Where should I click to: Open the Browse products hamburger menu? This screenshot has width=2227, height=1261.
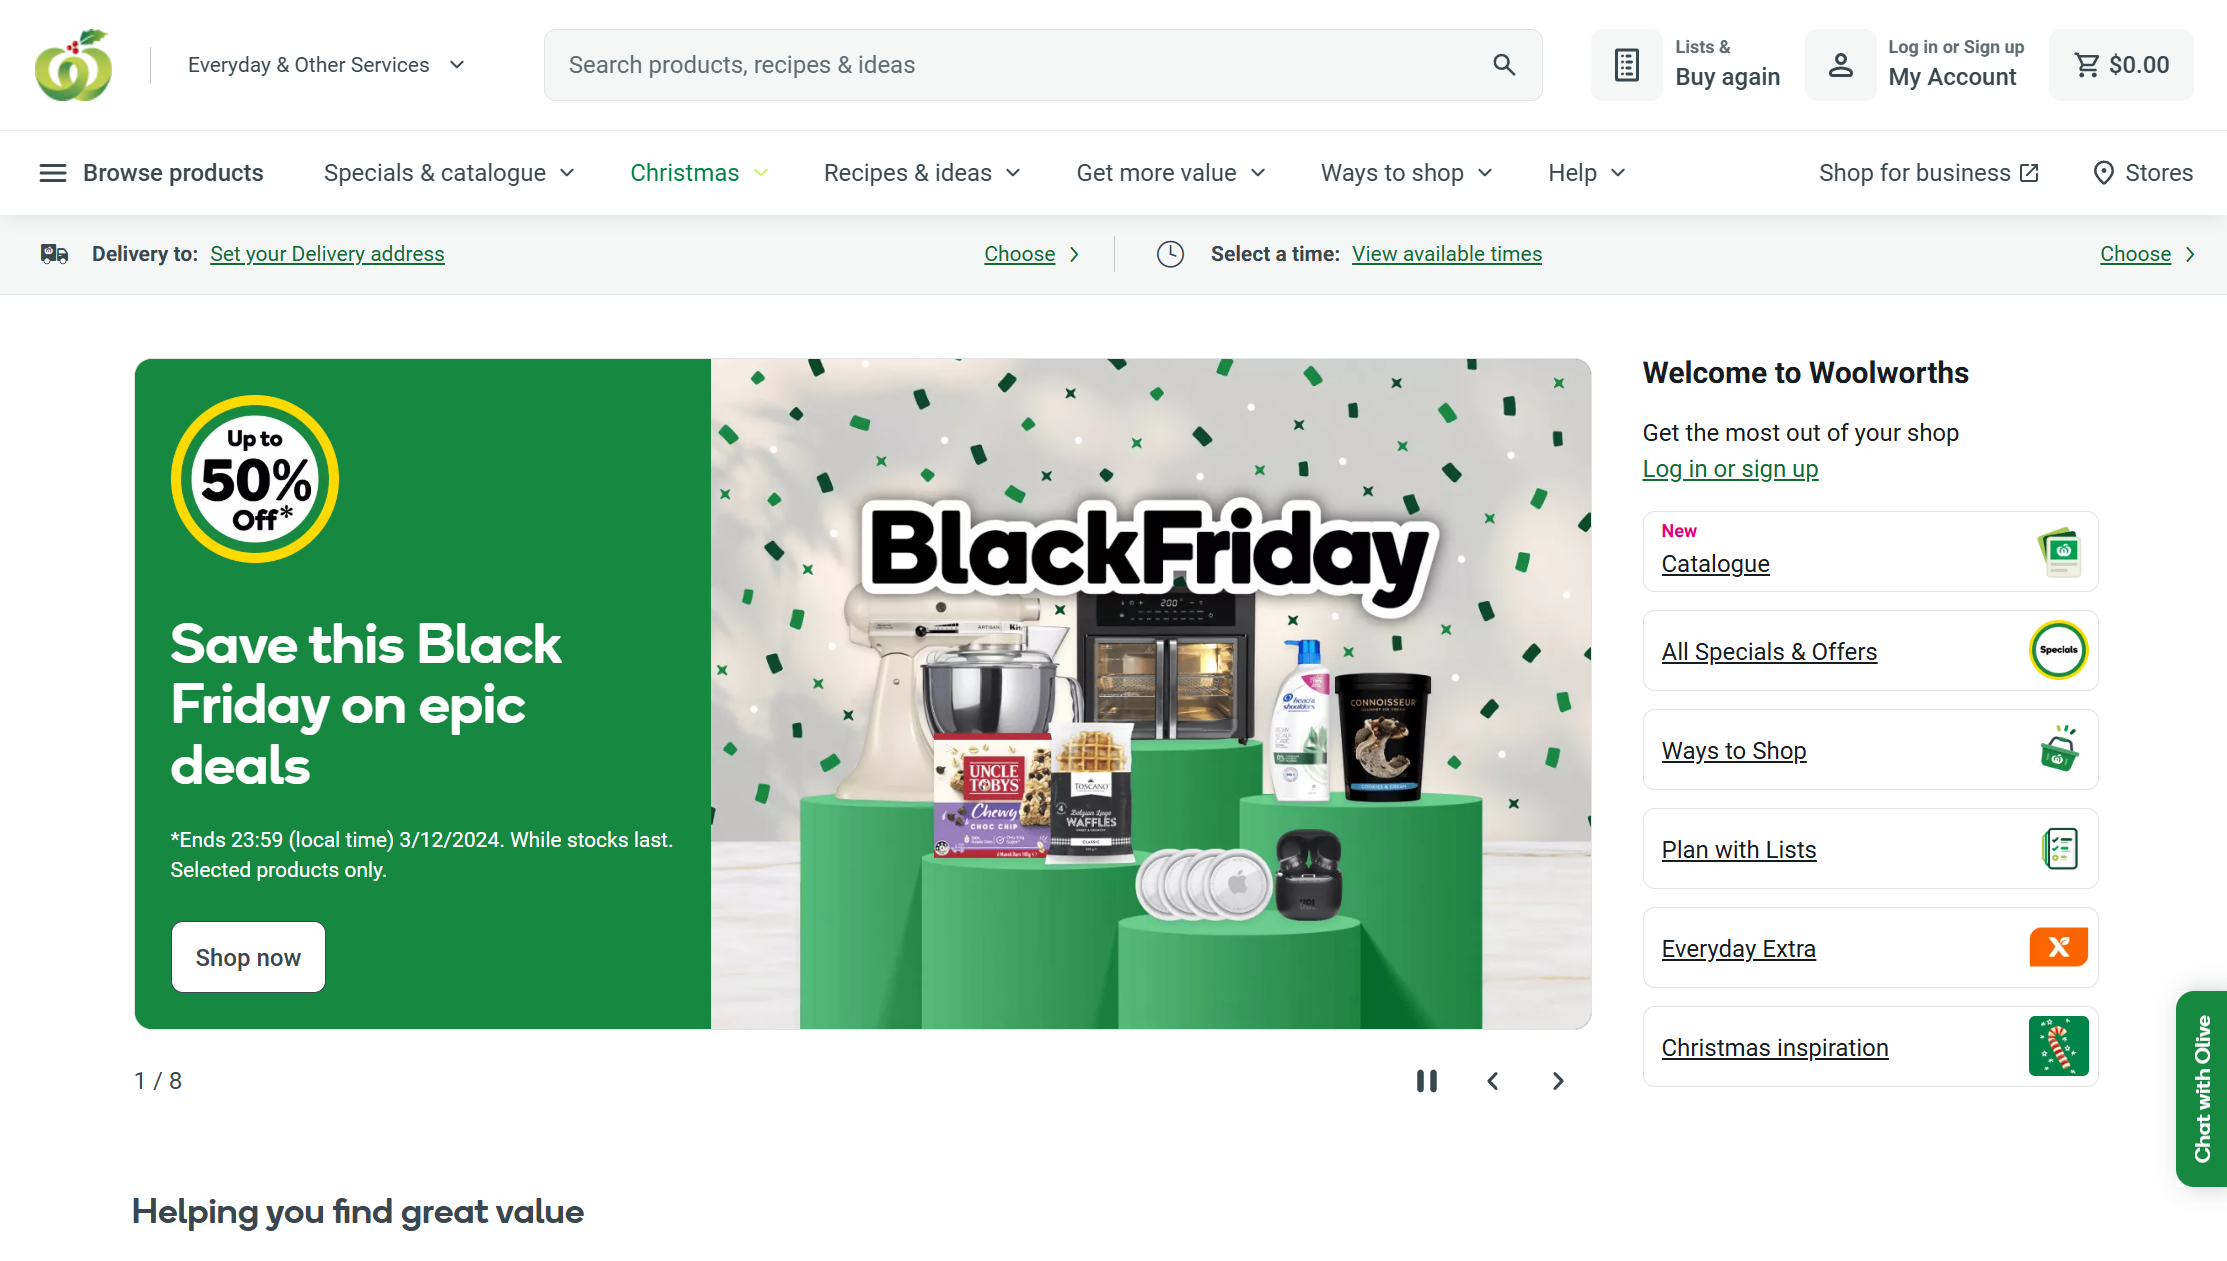(151, 173)
